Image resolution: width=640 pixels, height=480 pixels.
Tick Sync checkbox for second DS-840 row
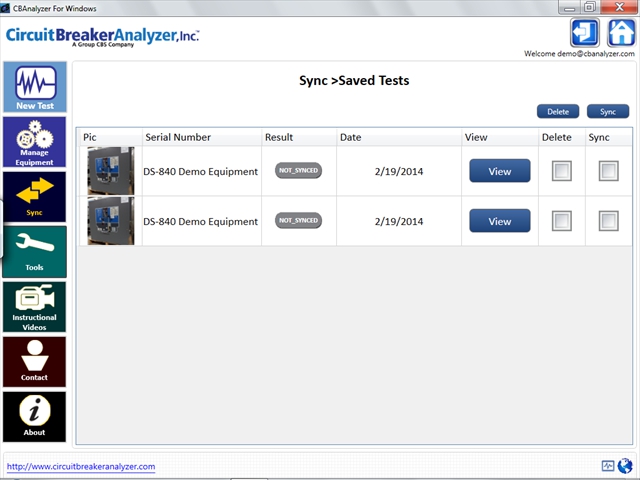pos(609,221)
